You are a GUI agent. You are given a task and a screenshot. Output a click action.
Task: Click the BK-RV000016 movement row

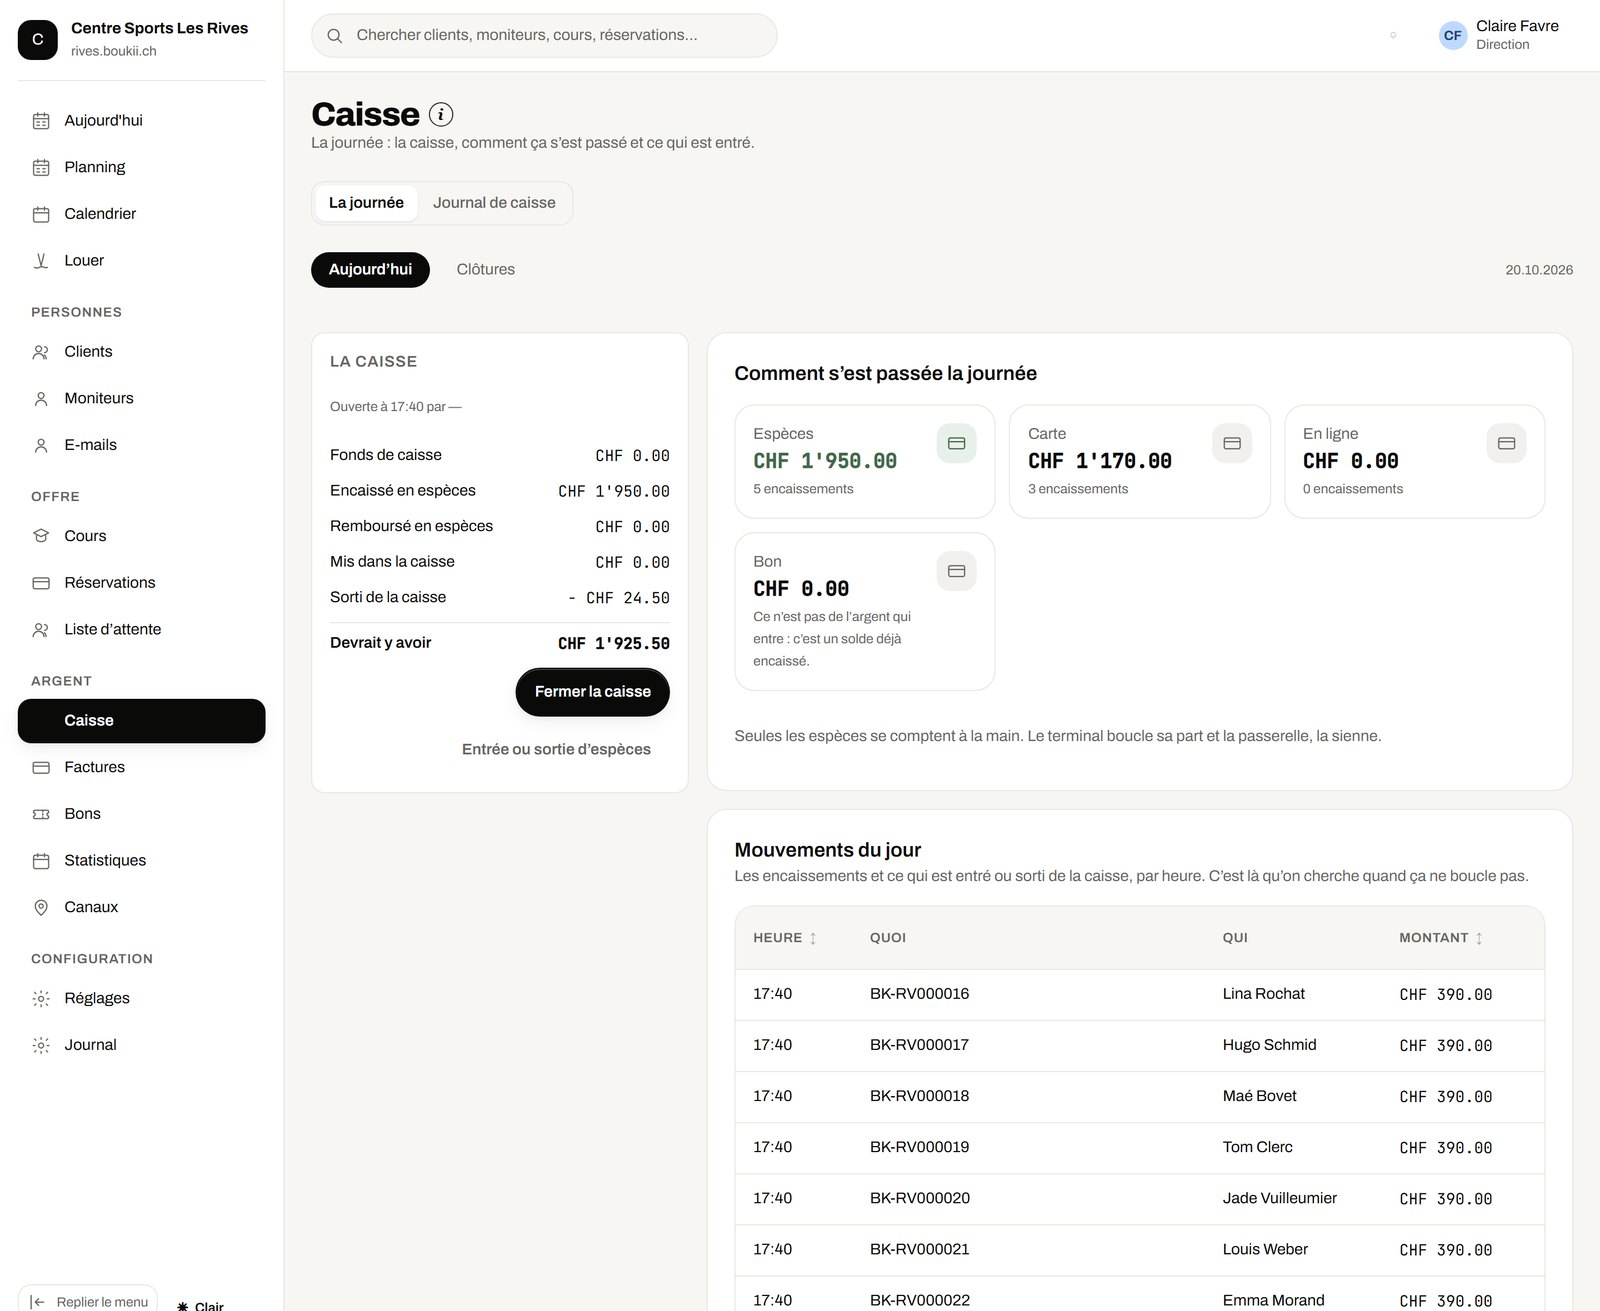(1139, 995)
